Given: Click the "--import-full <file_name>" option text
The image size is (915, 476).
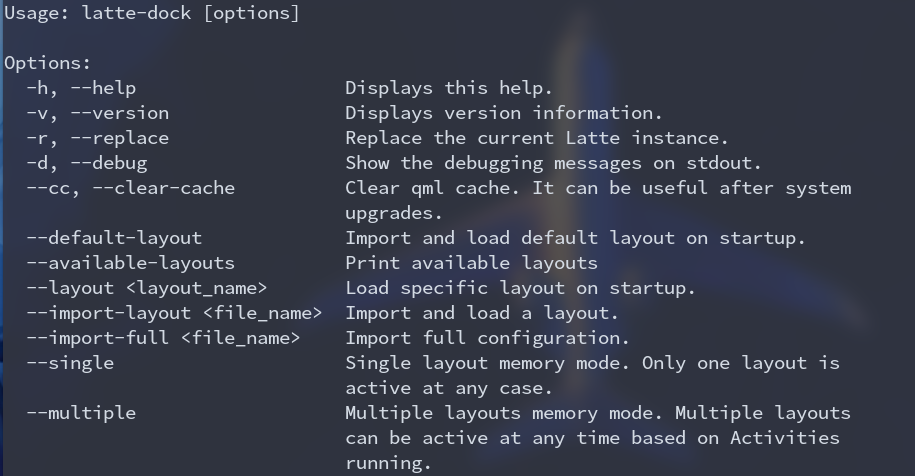Looking at the screenshot, I should 163,338.
